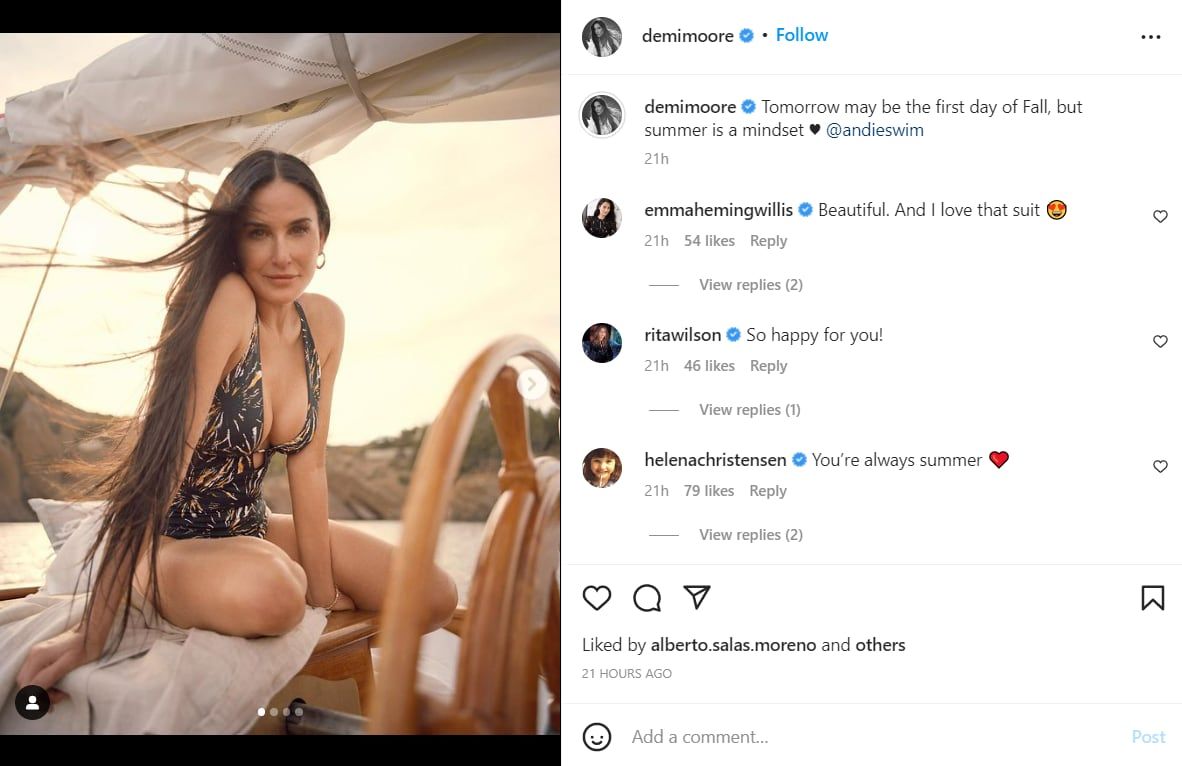Expand replies under emmahemingwillis's comment
Viewport: 1182px width, 766px height.
point(751,284)
